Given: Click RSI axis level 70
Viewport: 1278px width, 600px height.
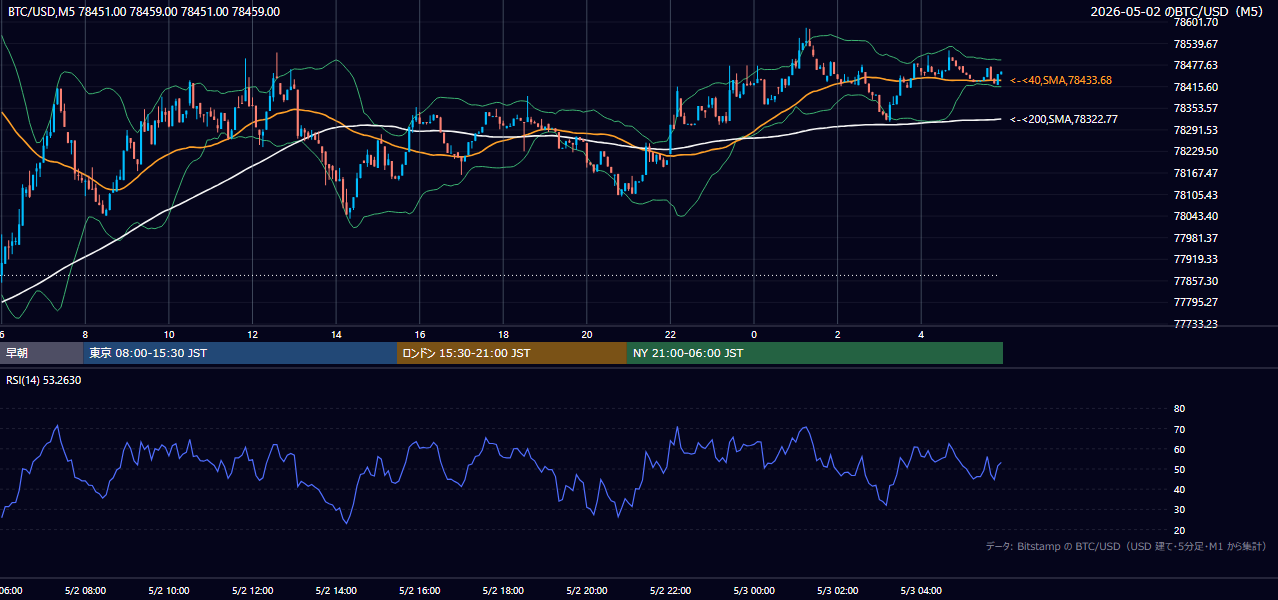Looking at the screenshot, I should point(1179,429).
